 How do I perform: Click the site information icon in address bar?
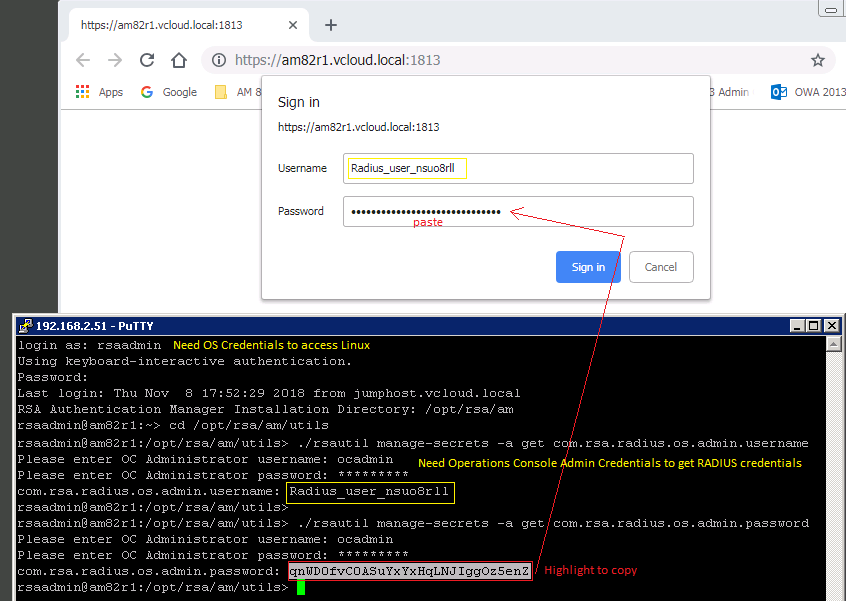click(x=219, y=60)
